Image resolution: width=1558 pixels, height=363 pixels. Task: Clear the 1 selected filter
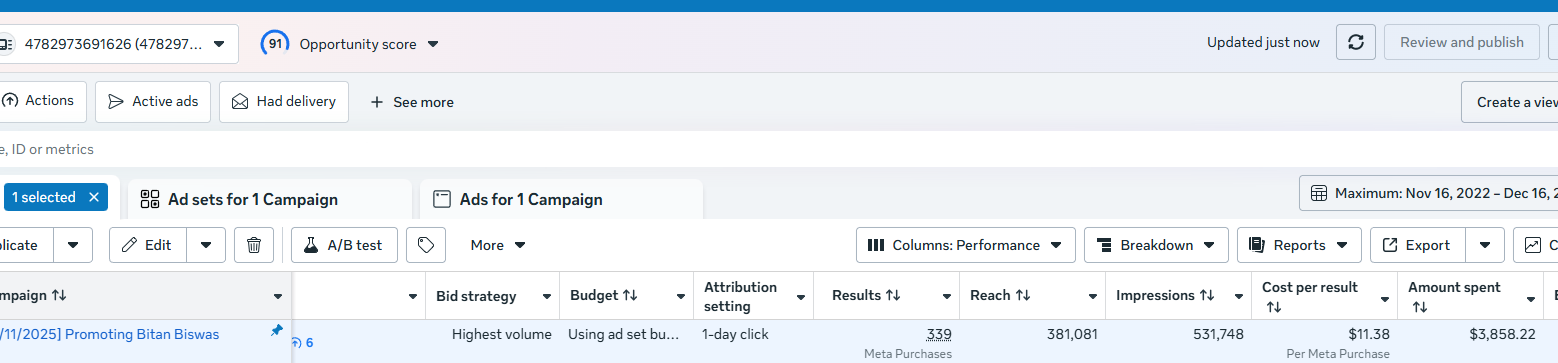coord(94,197)
